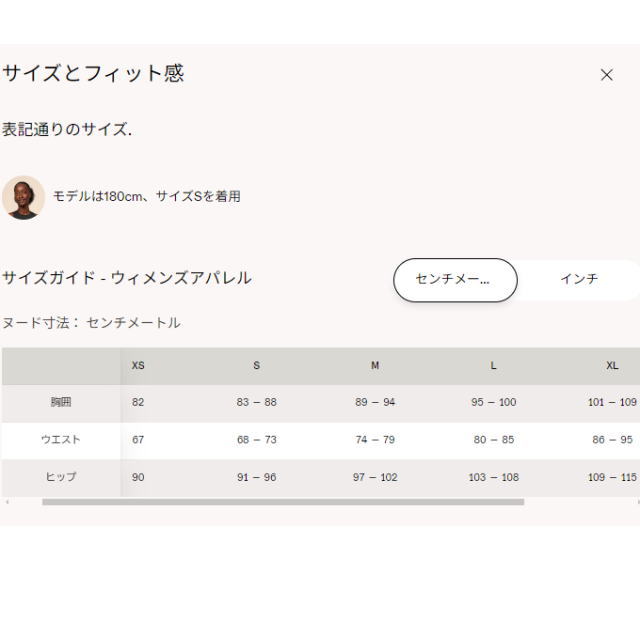This screenshot has width=640, height=640.
Task: Close the size and fit dialog
Action: (606, 75)
